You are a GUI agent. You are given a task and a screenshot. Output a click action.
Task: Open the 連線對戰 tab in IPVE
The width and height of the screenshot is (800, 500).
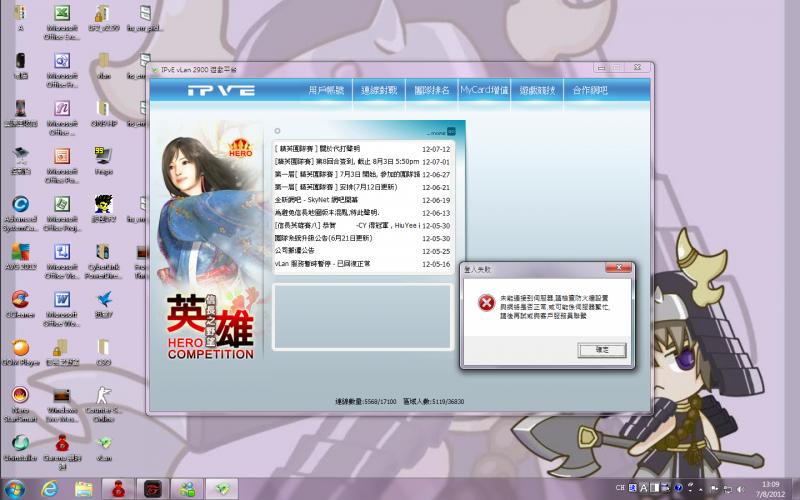[379, 90]
